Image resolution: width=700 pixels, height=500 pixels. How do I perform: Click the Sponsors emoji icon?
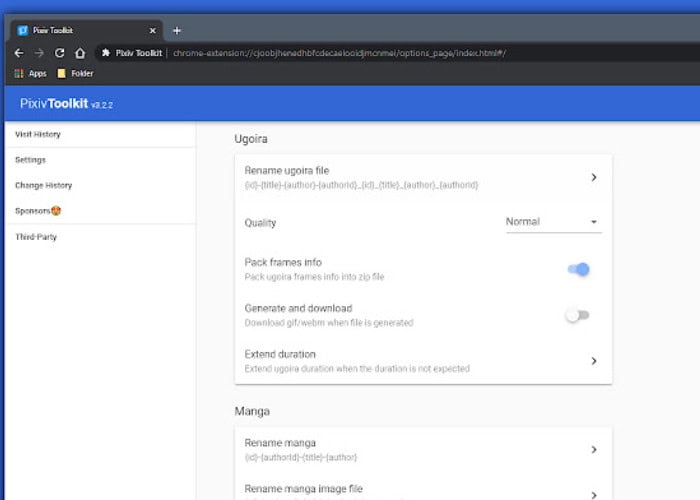tap(56, 211)
